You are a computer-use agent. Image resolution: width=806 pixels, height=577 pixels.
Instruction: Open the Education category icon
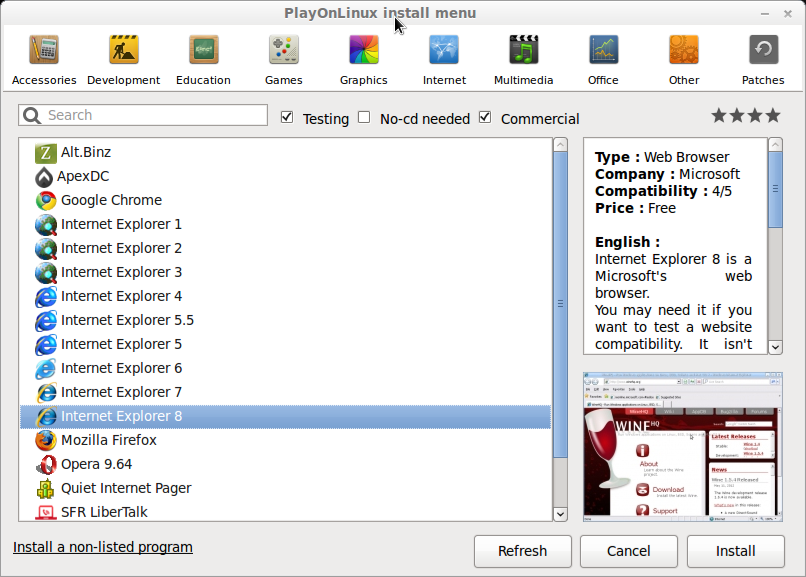(x=204, y=50)
